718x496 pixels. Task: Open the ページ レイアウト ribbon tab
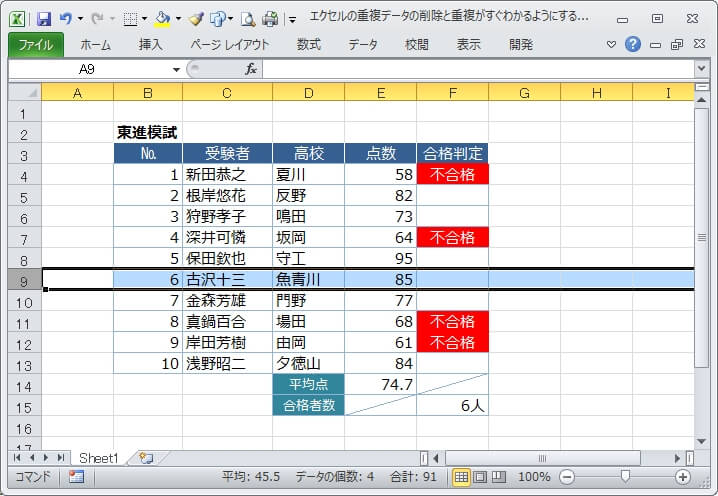pos(229,44)
